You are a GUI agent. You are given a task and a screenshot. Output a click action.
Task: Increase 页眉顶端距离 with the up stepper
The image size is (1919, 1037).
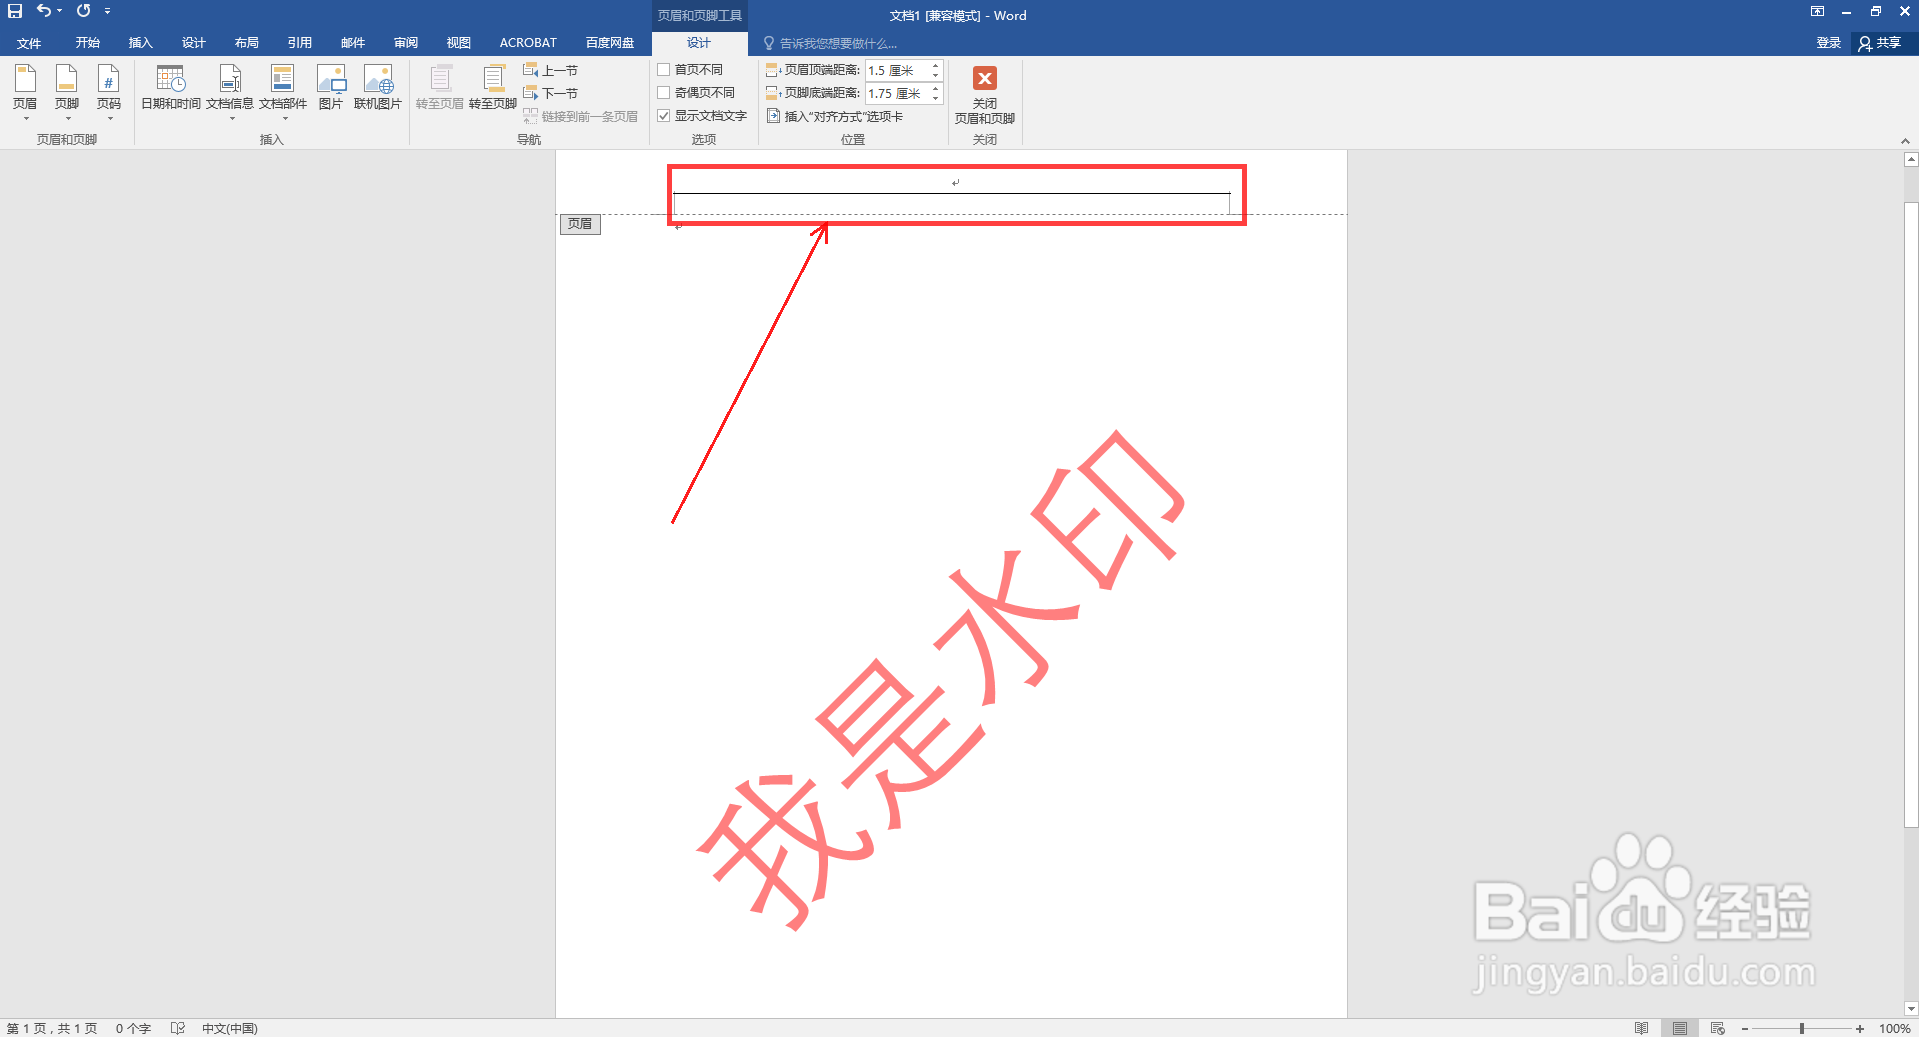(x=935, y=65)
